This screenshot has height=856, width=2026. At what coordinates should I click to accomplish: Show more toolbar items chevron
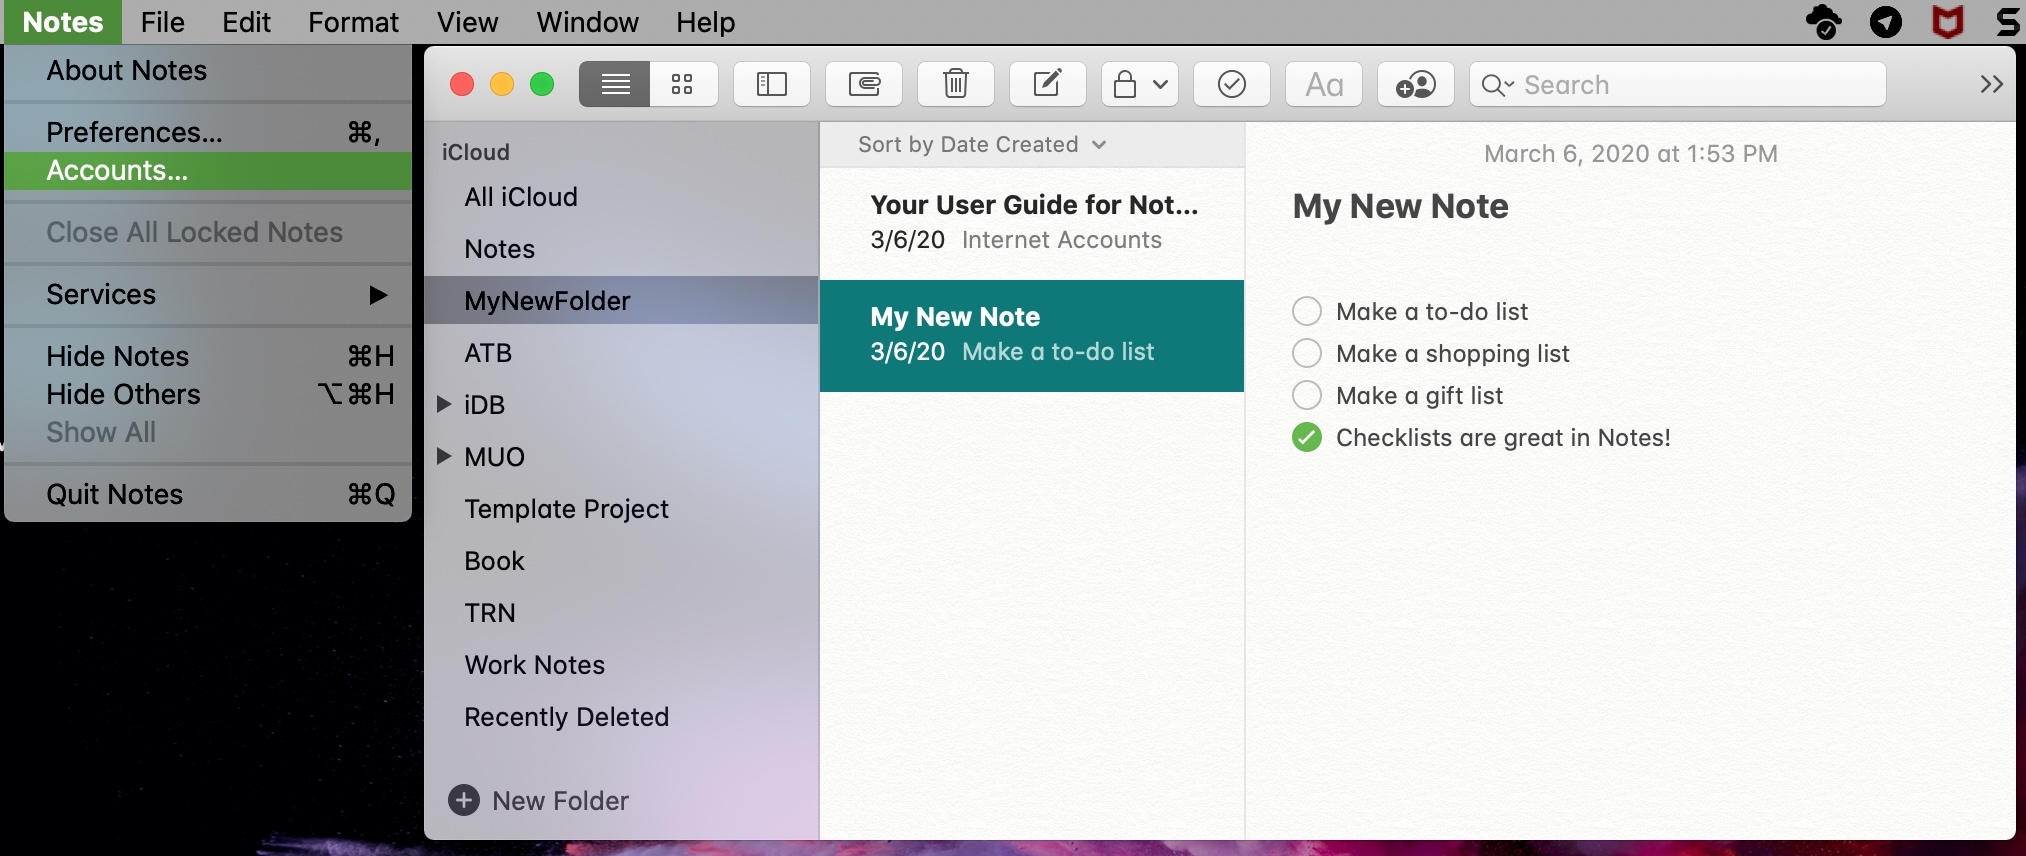pyautogui.click(x=1991, y=85)
